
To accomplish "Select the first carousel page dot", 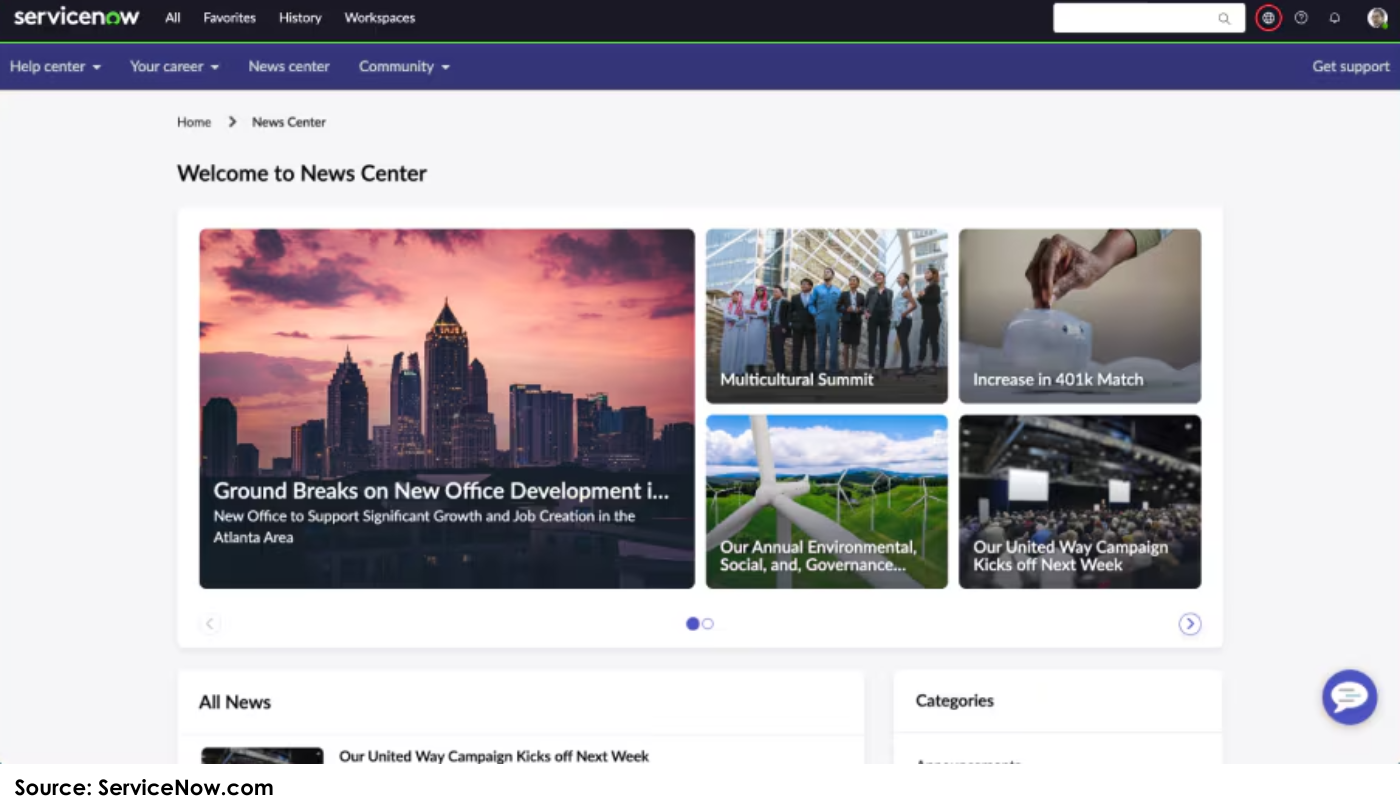I will click(692, 623).
